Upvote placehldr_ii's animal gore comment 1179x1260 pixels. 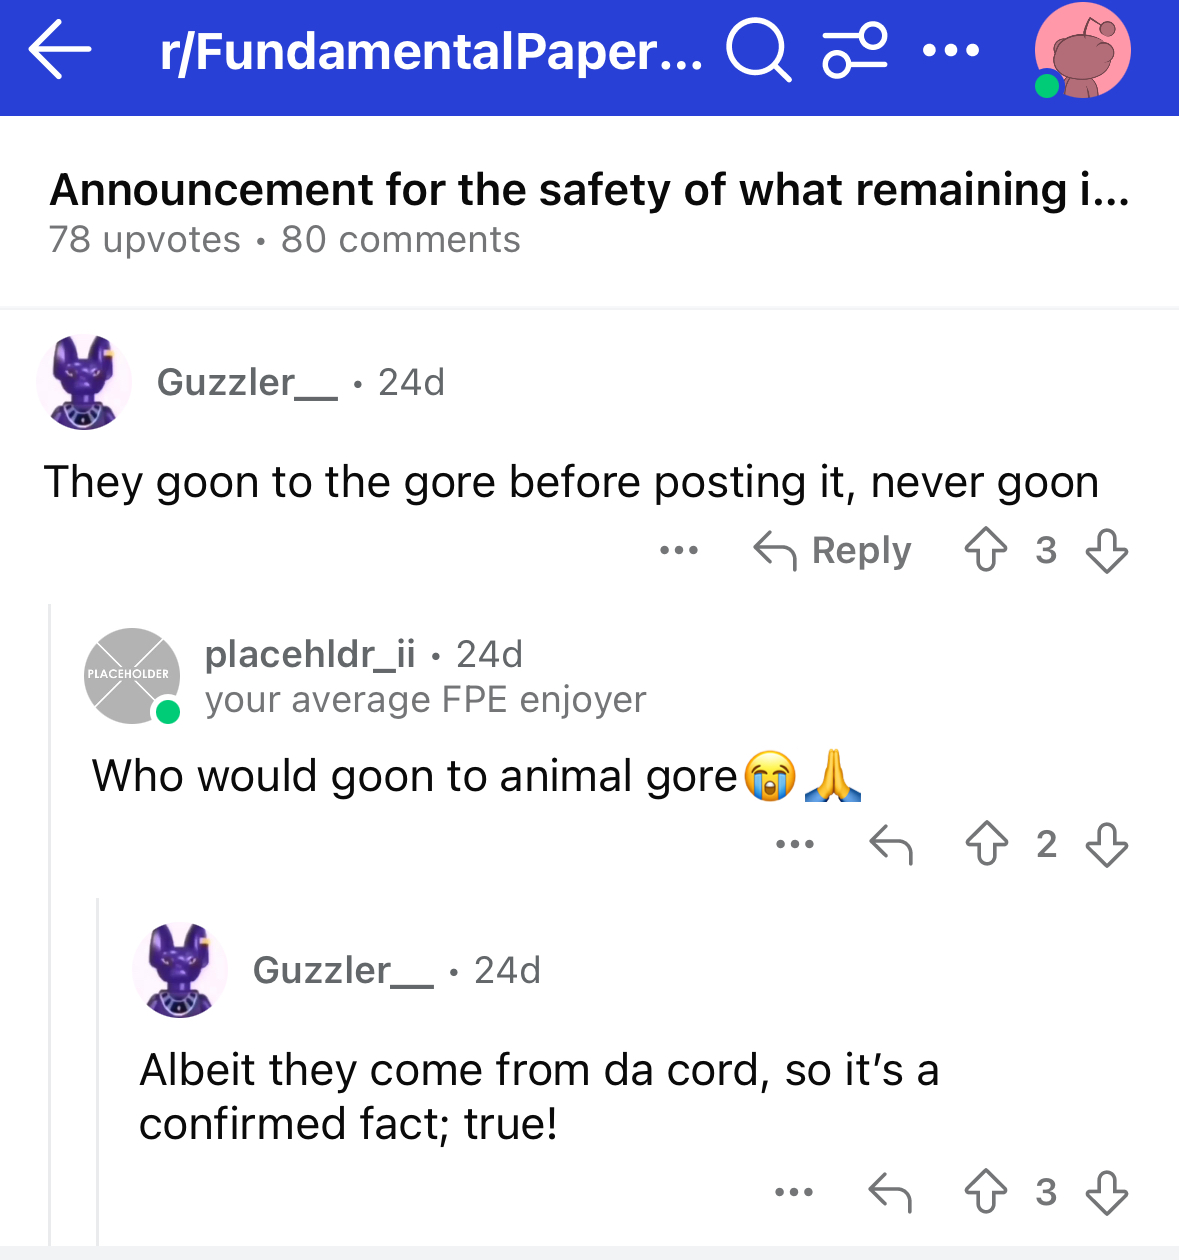(x=986, y=844)
